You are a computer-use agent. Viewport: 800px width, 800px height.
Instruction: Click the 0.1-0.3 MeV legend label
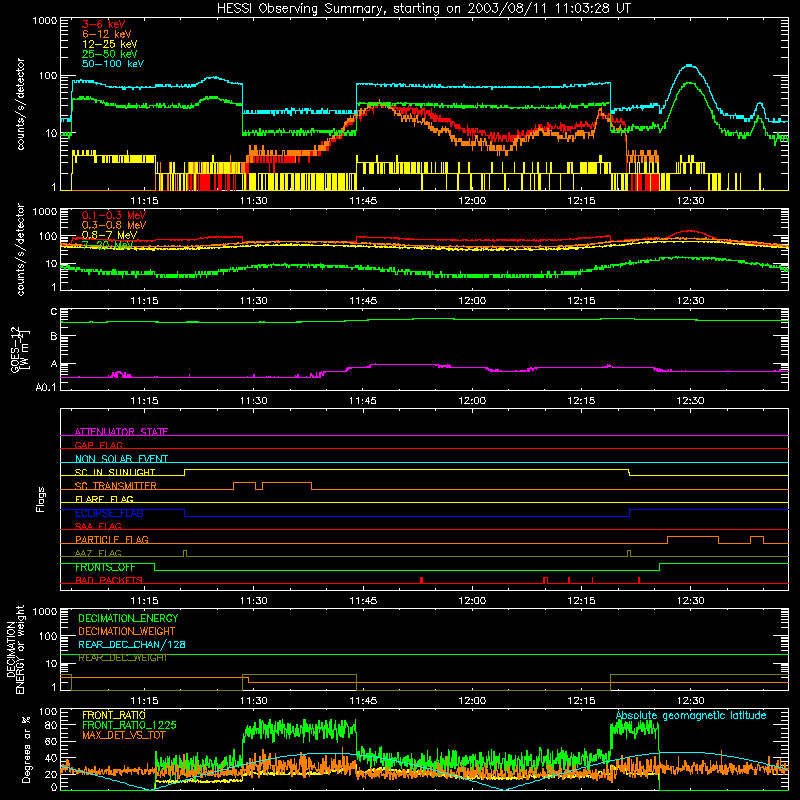point(114,215)
